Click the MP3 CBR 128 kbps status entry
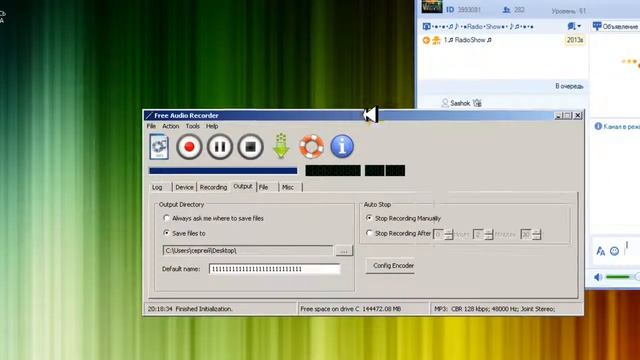The image size is (640, 360). coord(494,309)
